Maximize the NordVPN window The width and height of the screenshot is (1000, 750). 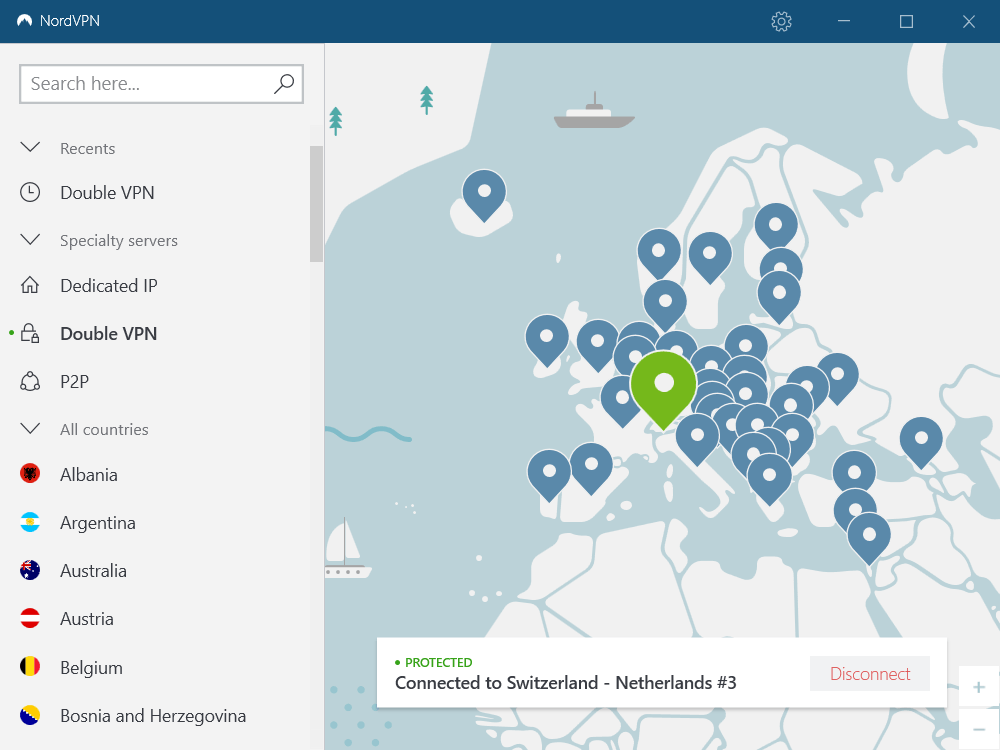pyautogui.click(x=906, y=21)
